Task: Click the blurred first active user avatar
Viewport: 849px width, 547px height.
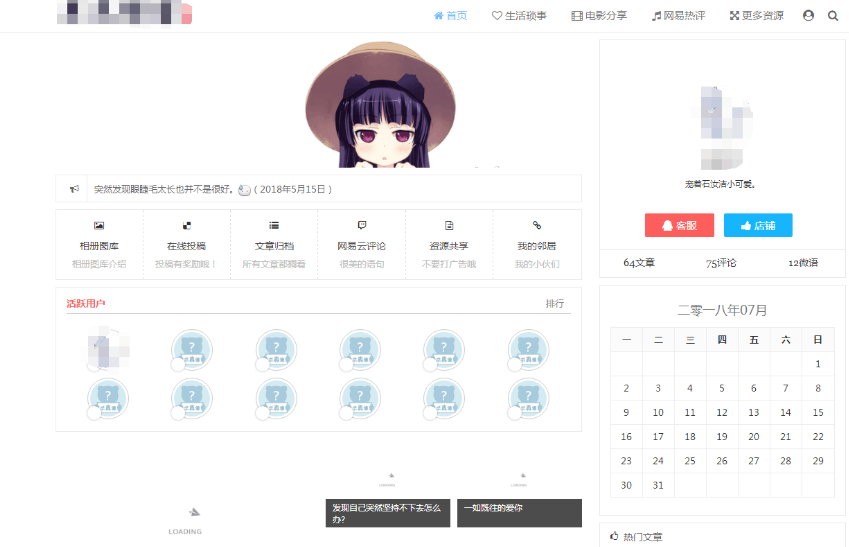Action: click(x=108, y=350)
